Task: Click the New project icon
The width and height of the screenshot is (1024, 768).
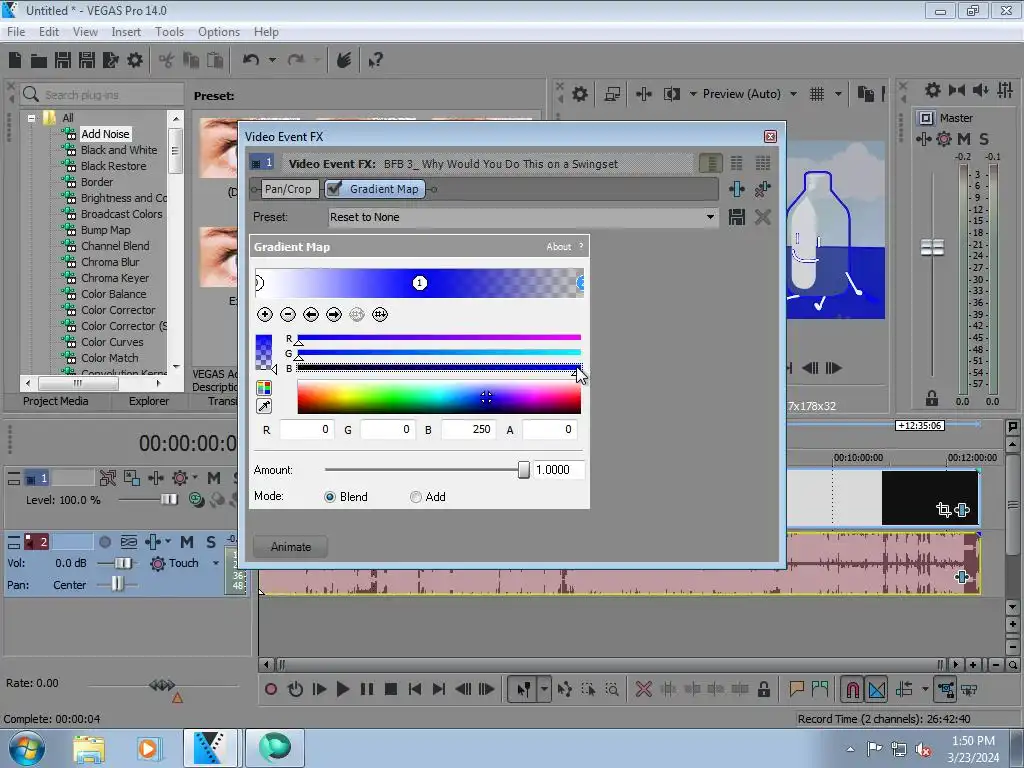Action: (x=15, y=60)
